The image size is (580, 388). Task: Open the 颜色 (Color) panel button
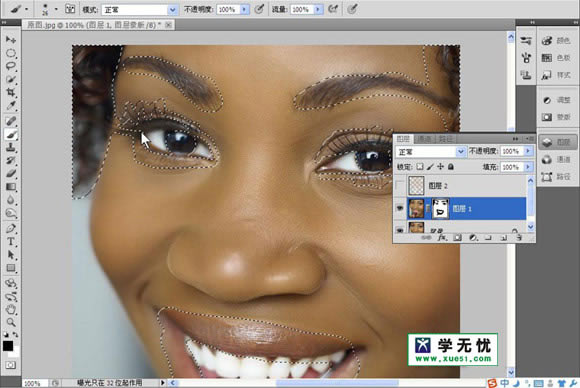pos(557,40)
